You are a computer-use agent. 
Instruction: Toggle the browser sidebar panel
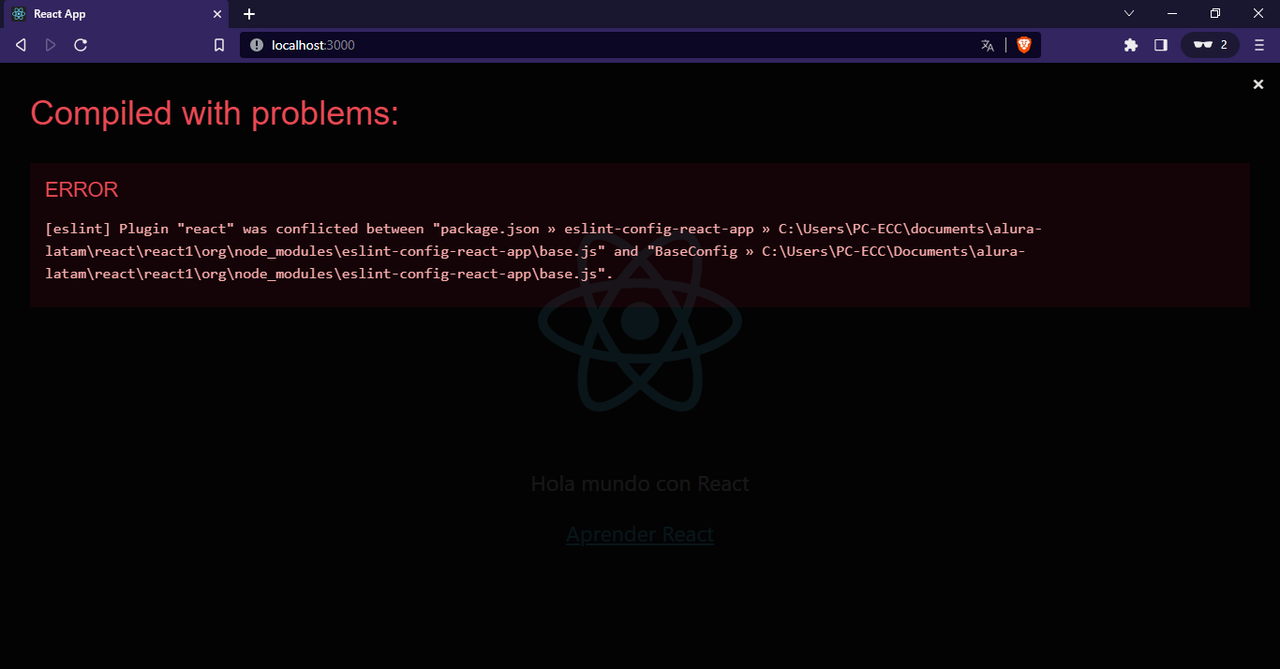pyautogui.click(x=1161, y=45)
